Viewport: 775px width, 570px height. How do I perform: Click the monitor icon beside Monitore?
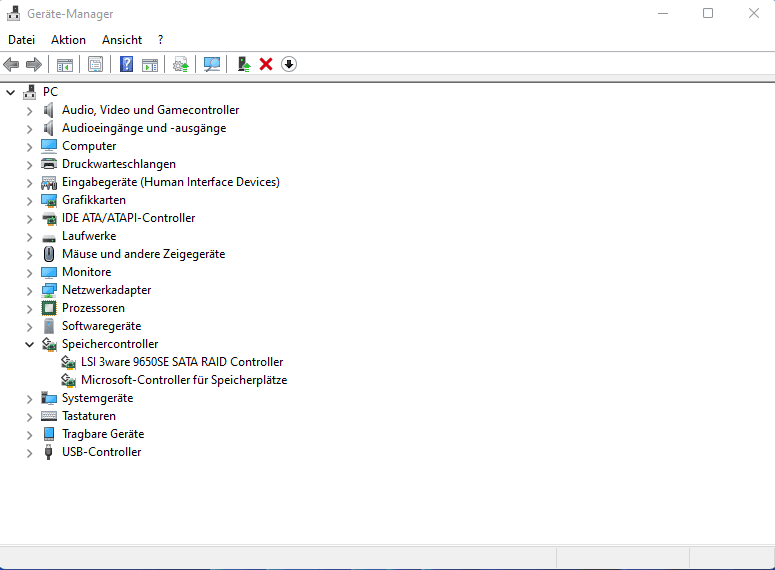(x=48, y=272)
